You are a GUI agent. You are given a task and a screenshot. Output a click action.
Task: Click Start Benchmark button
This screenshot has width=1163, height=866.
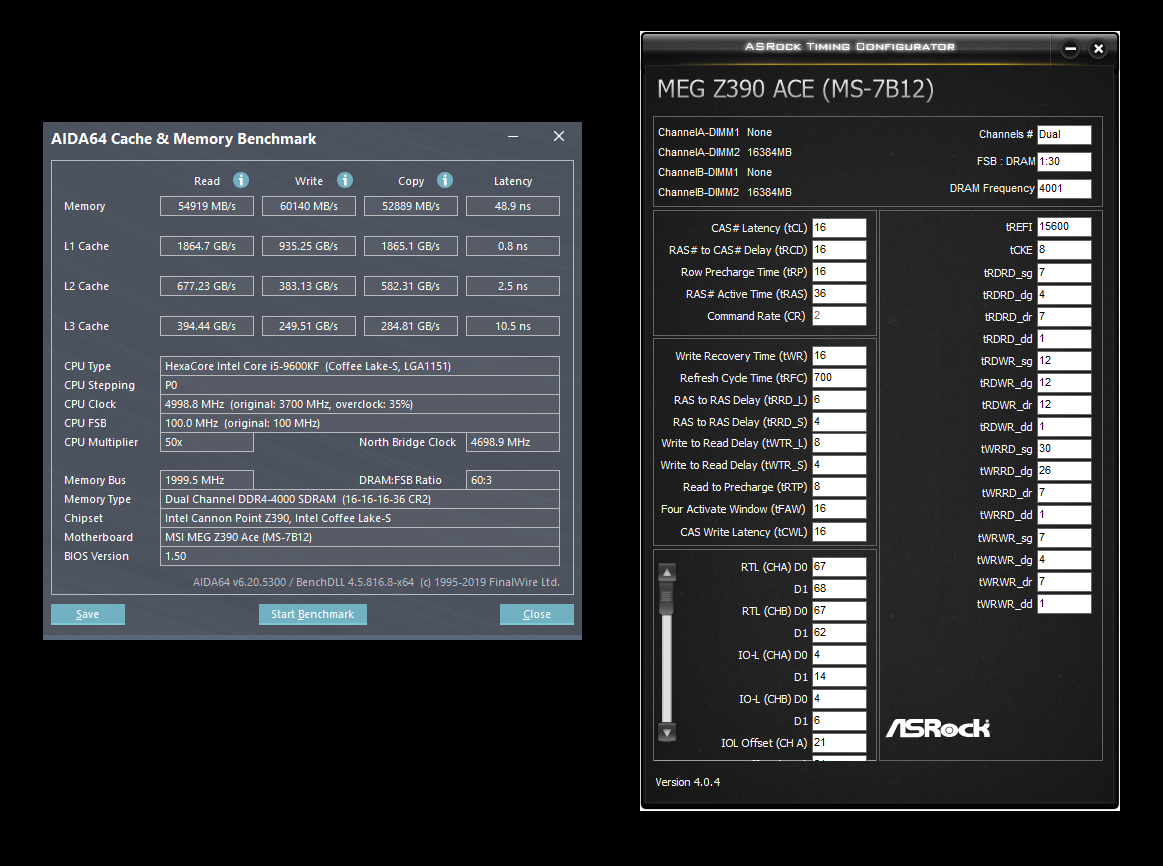pos(312,614)
